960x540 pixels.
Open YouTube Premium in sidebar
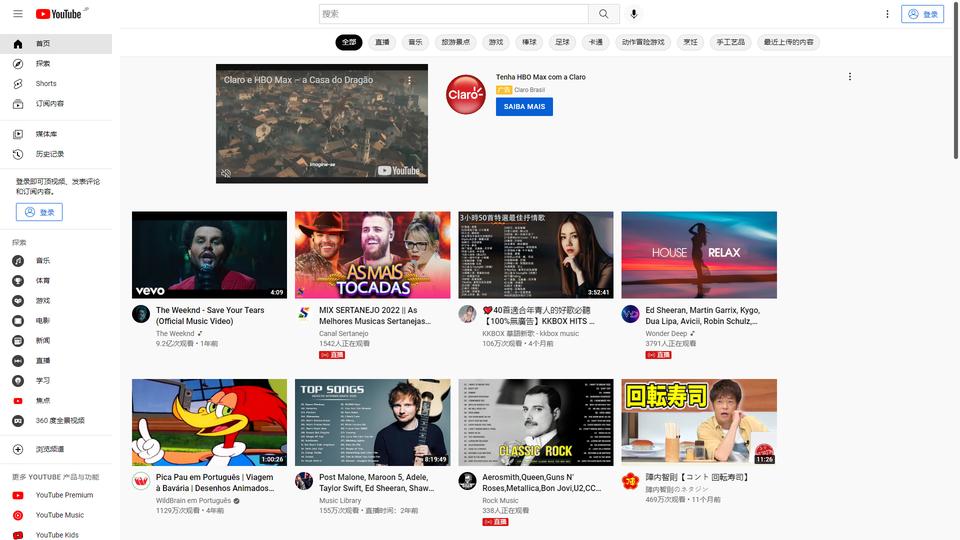(x=56, y=495)
